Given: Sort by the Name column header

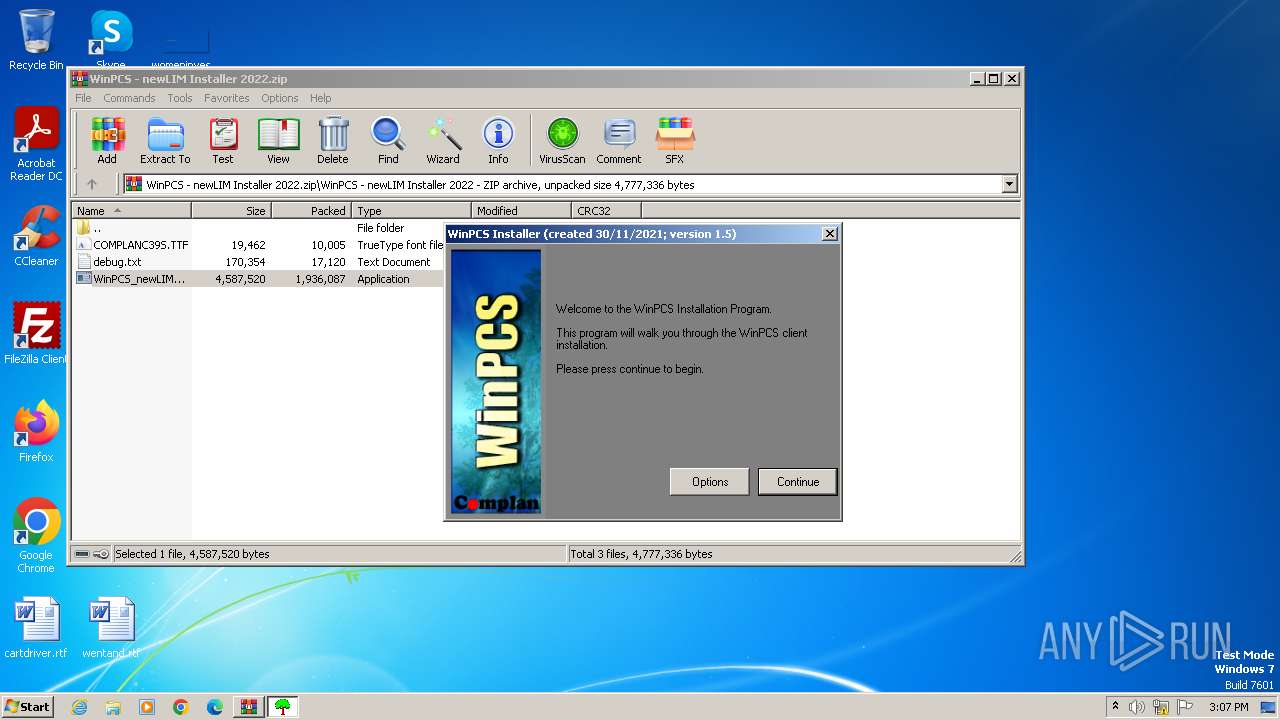Looking at the screenshot, I should tap(131, 211).
